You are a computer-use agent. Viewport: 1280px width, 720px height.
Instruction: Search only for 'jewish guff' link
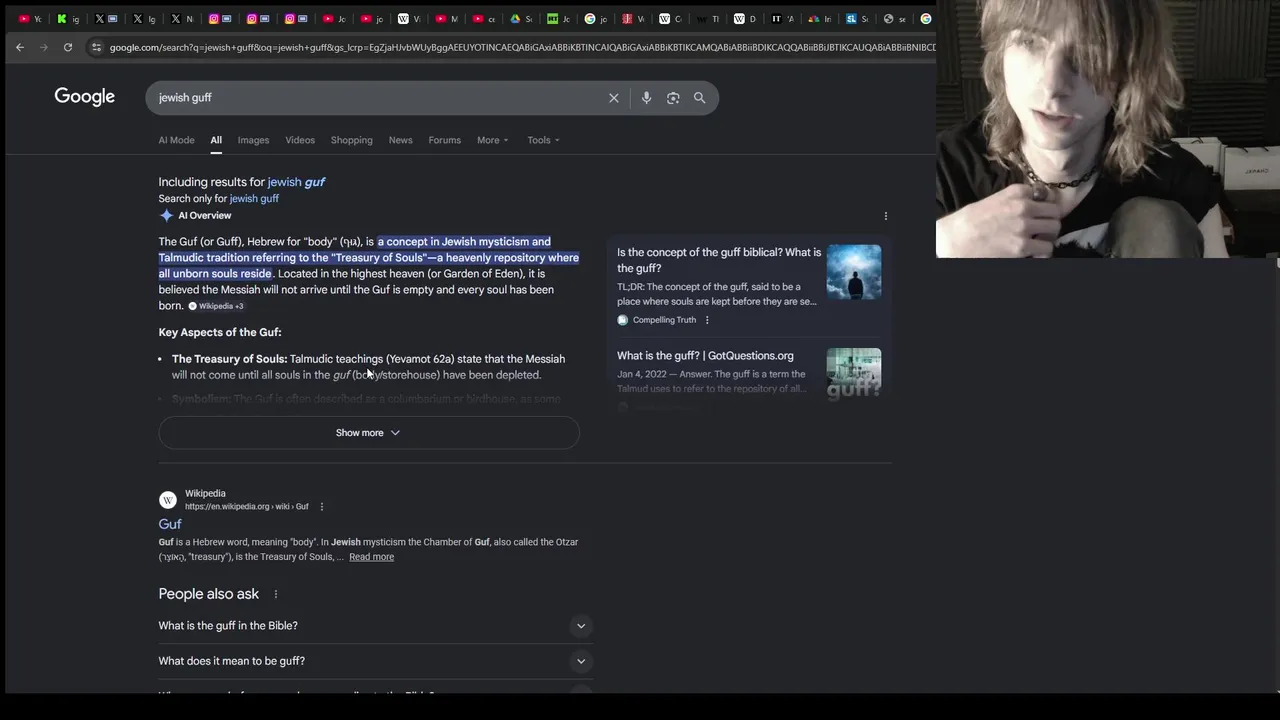coord(254,199)
